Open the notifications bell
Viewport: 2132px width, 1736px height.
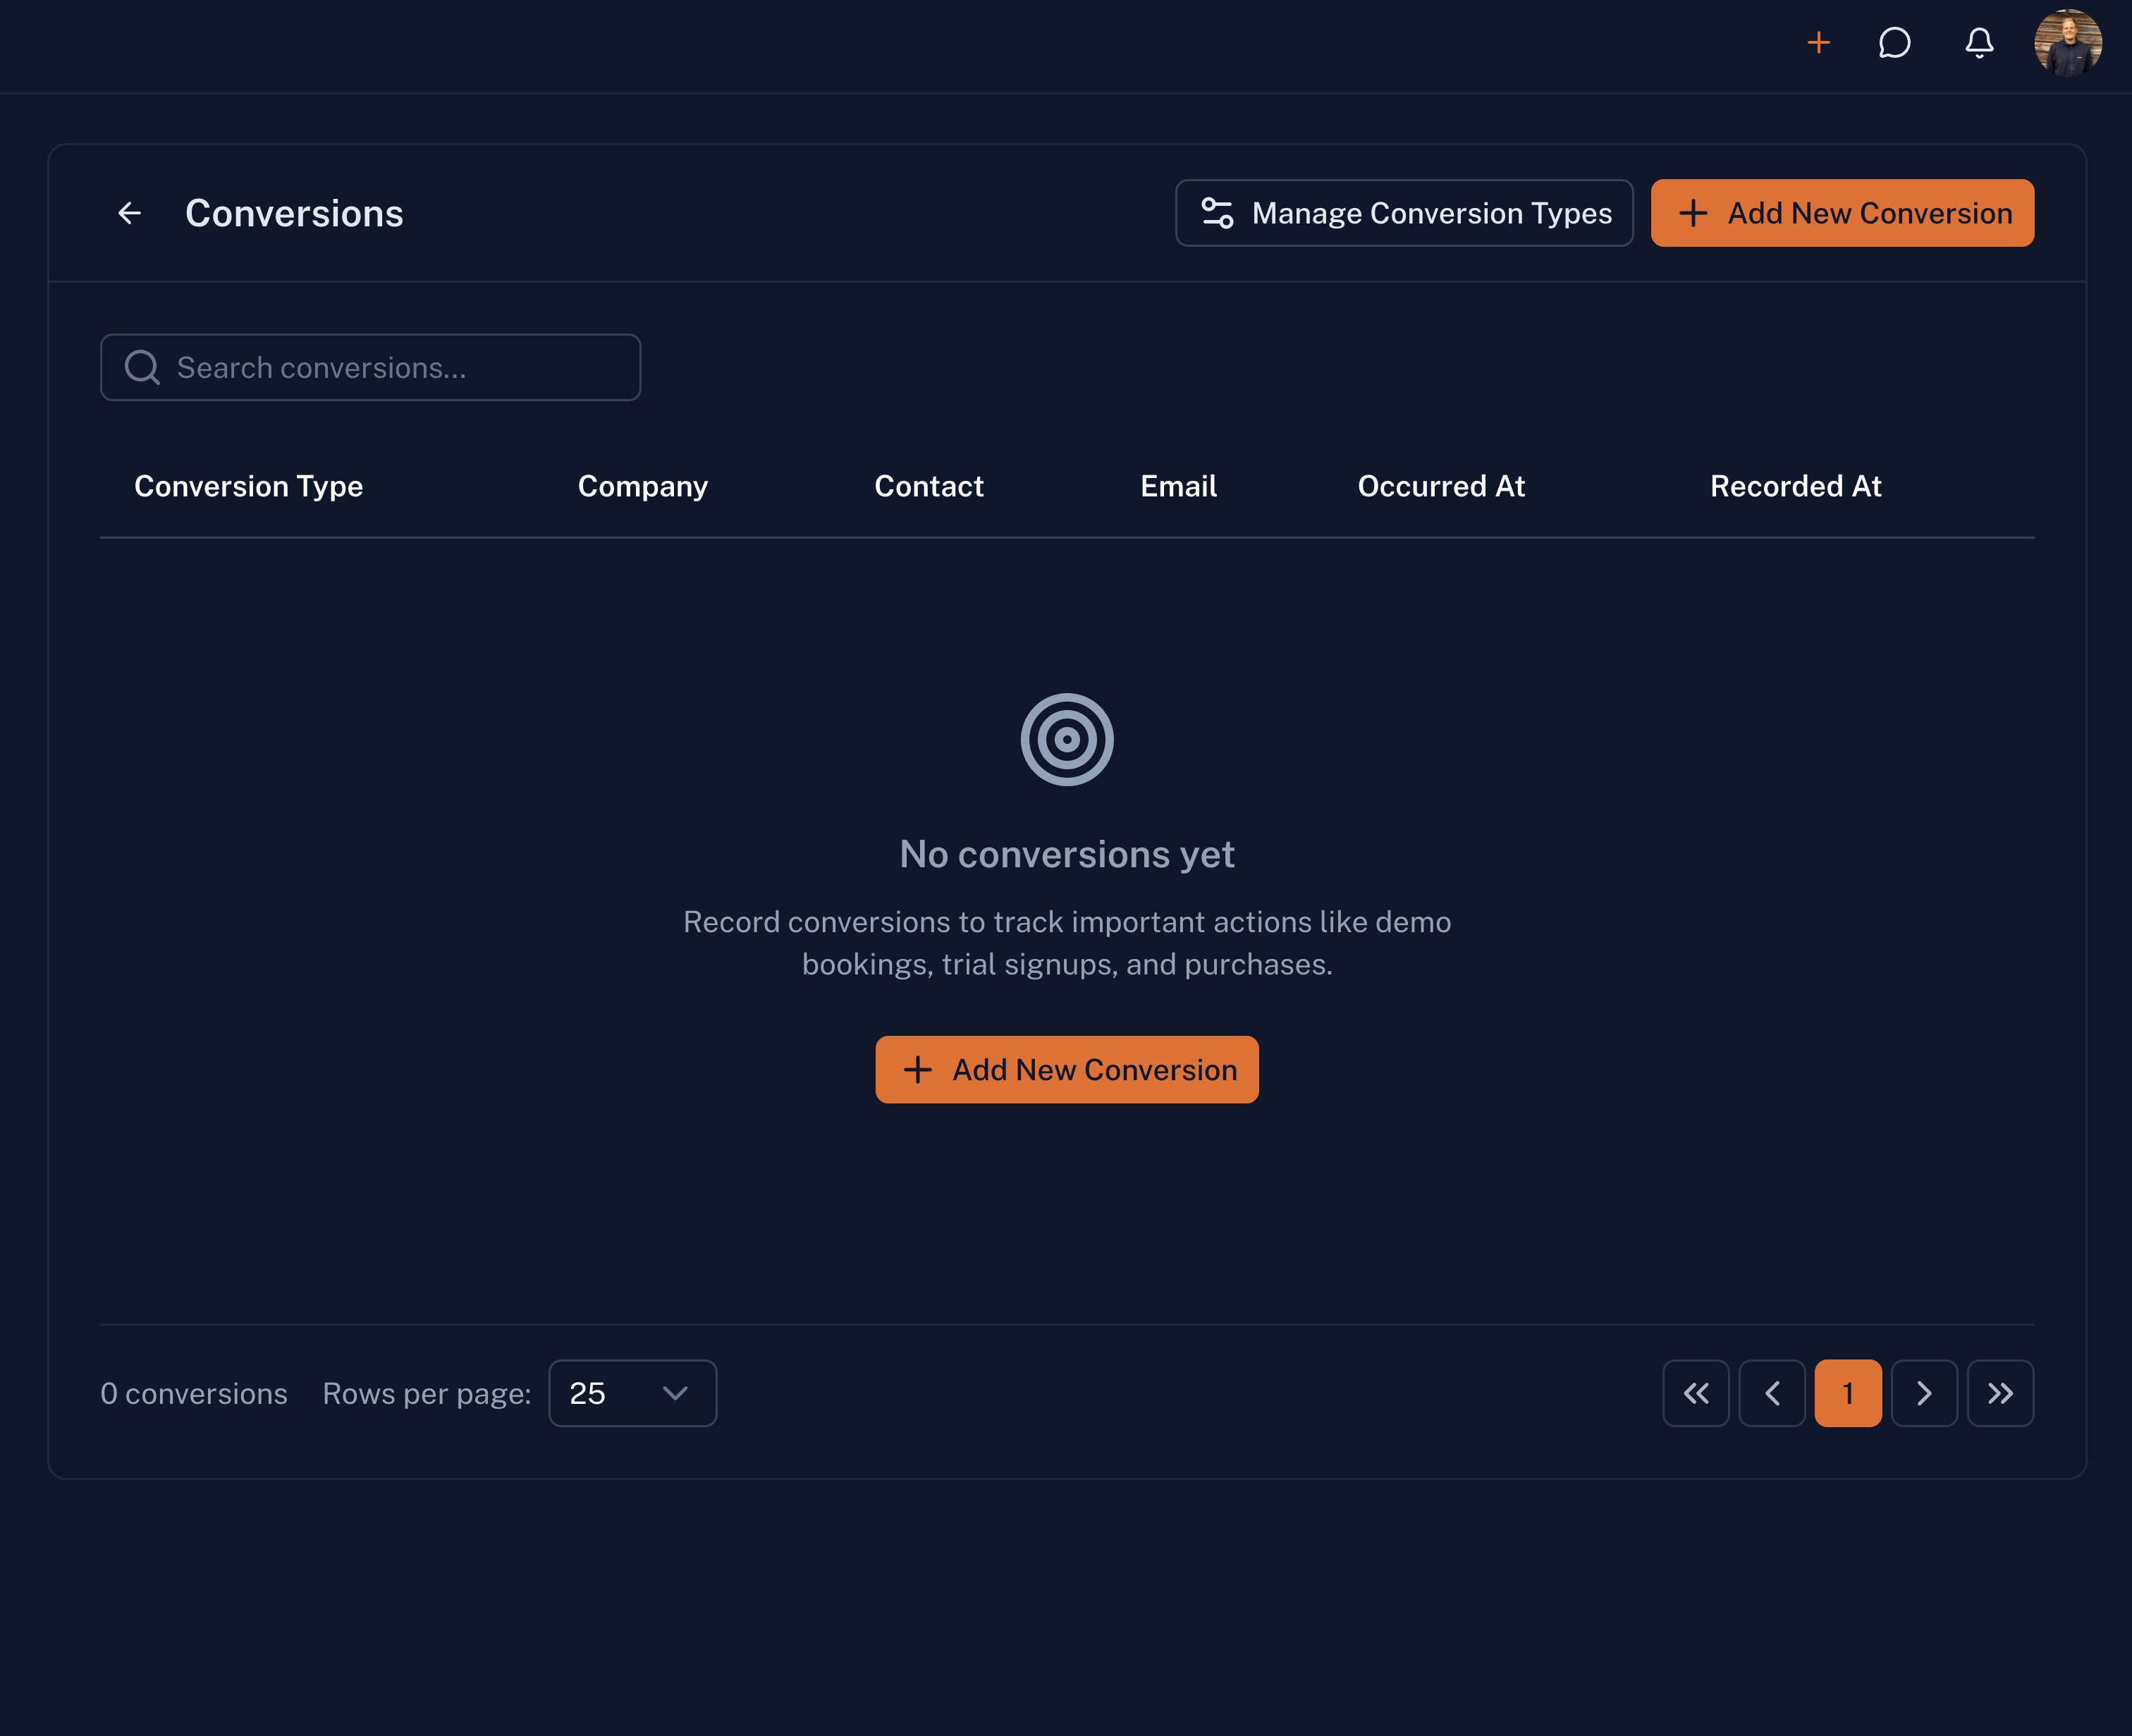coord(1979,43)
